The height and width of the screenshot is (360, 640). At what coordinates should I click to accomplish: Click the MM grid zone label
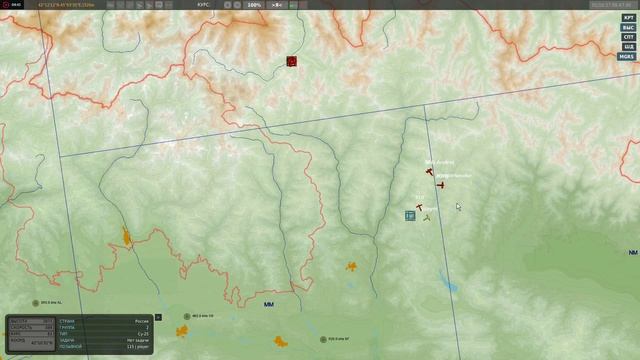click(269, 304)
